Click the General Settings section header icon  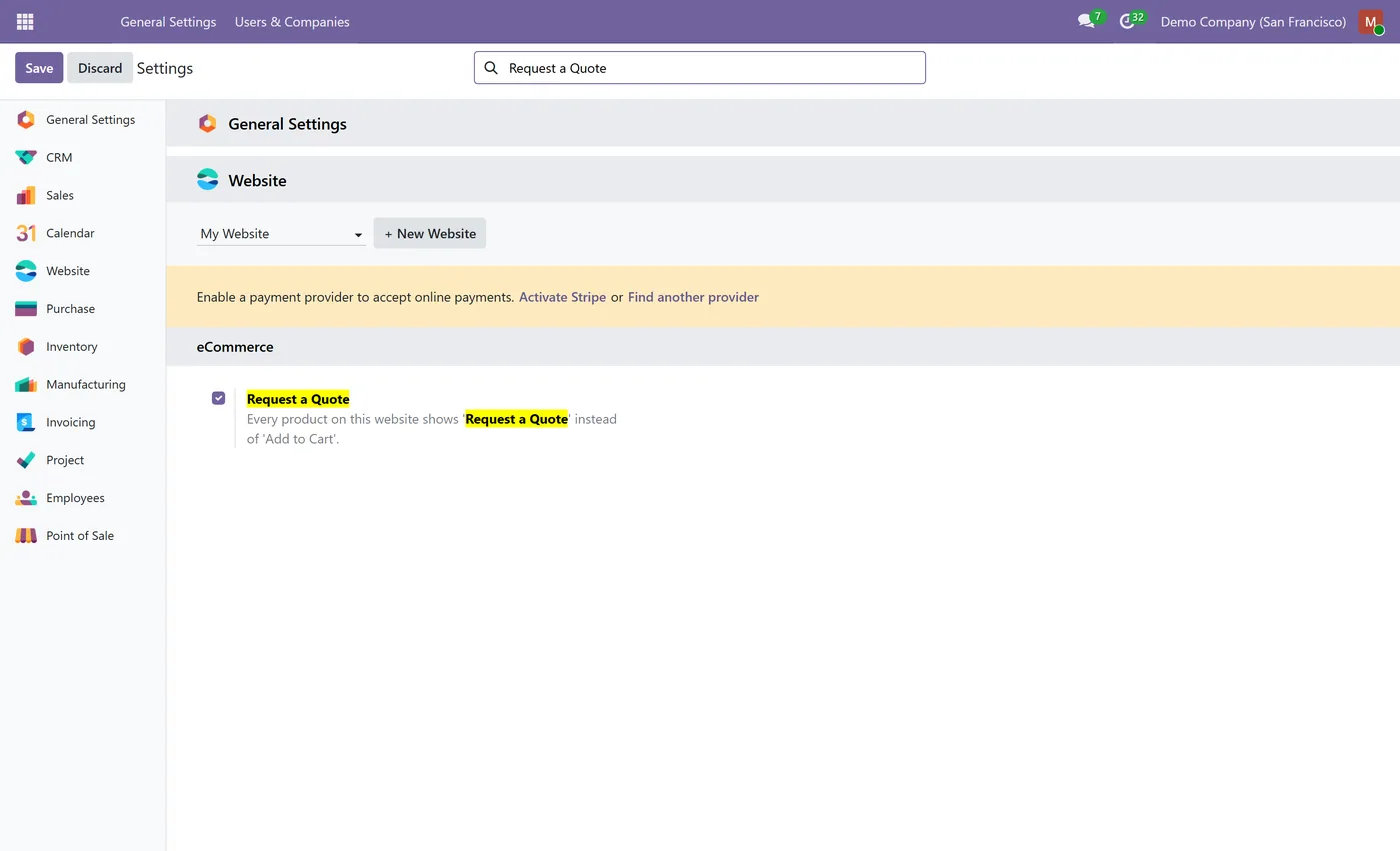[x=207, y=124]
